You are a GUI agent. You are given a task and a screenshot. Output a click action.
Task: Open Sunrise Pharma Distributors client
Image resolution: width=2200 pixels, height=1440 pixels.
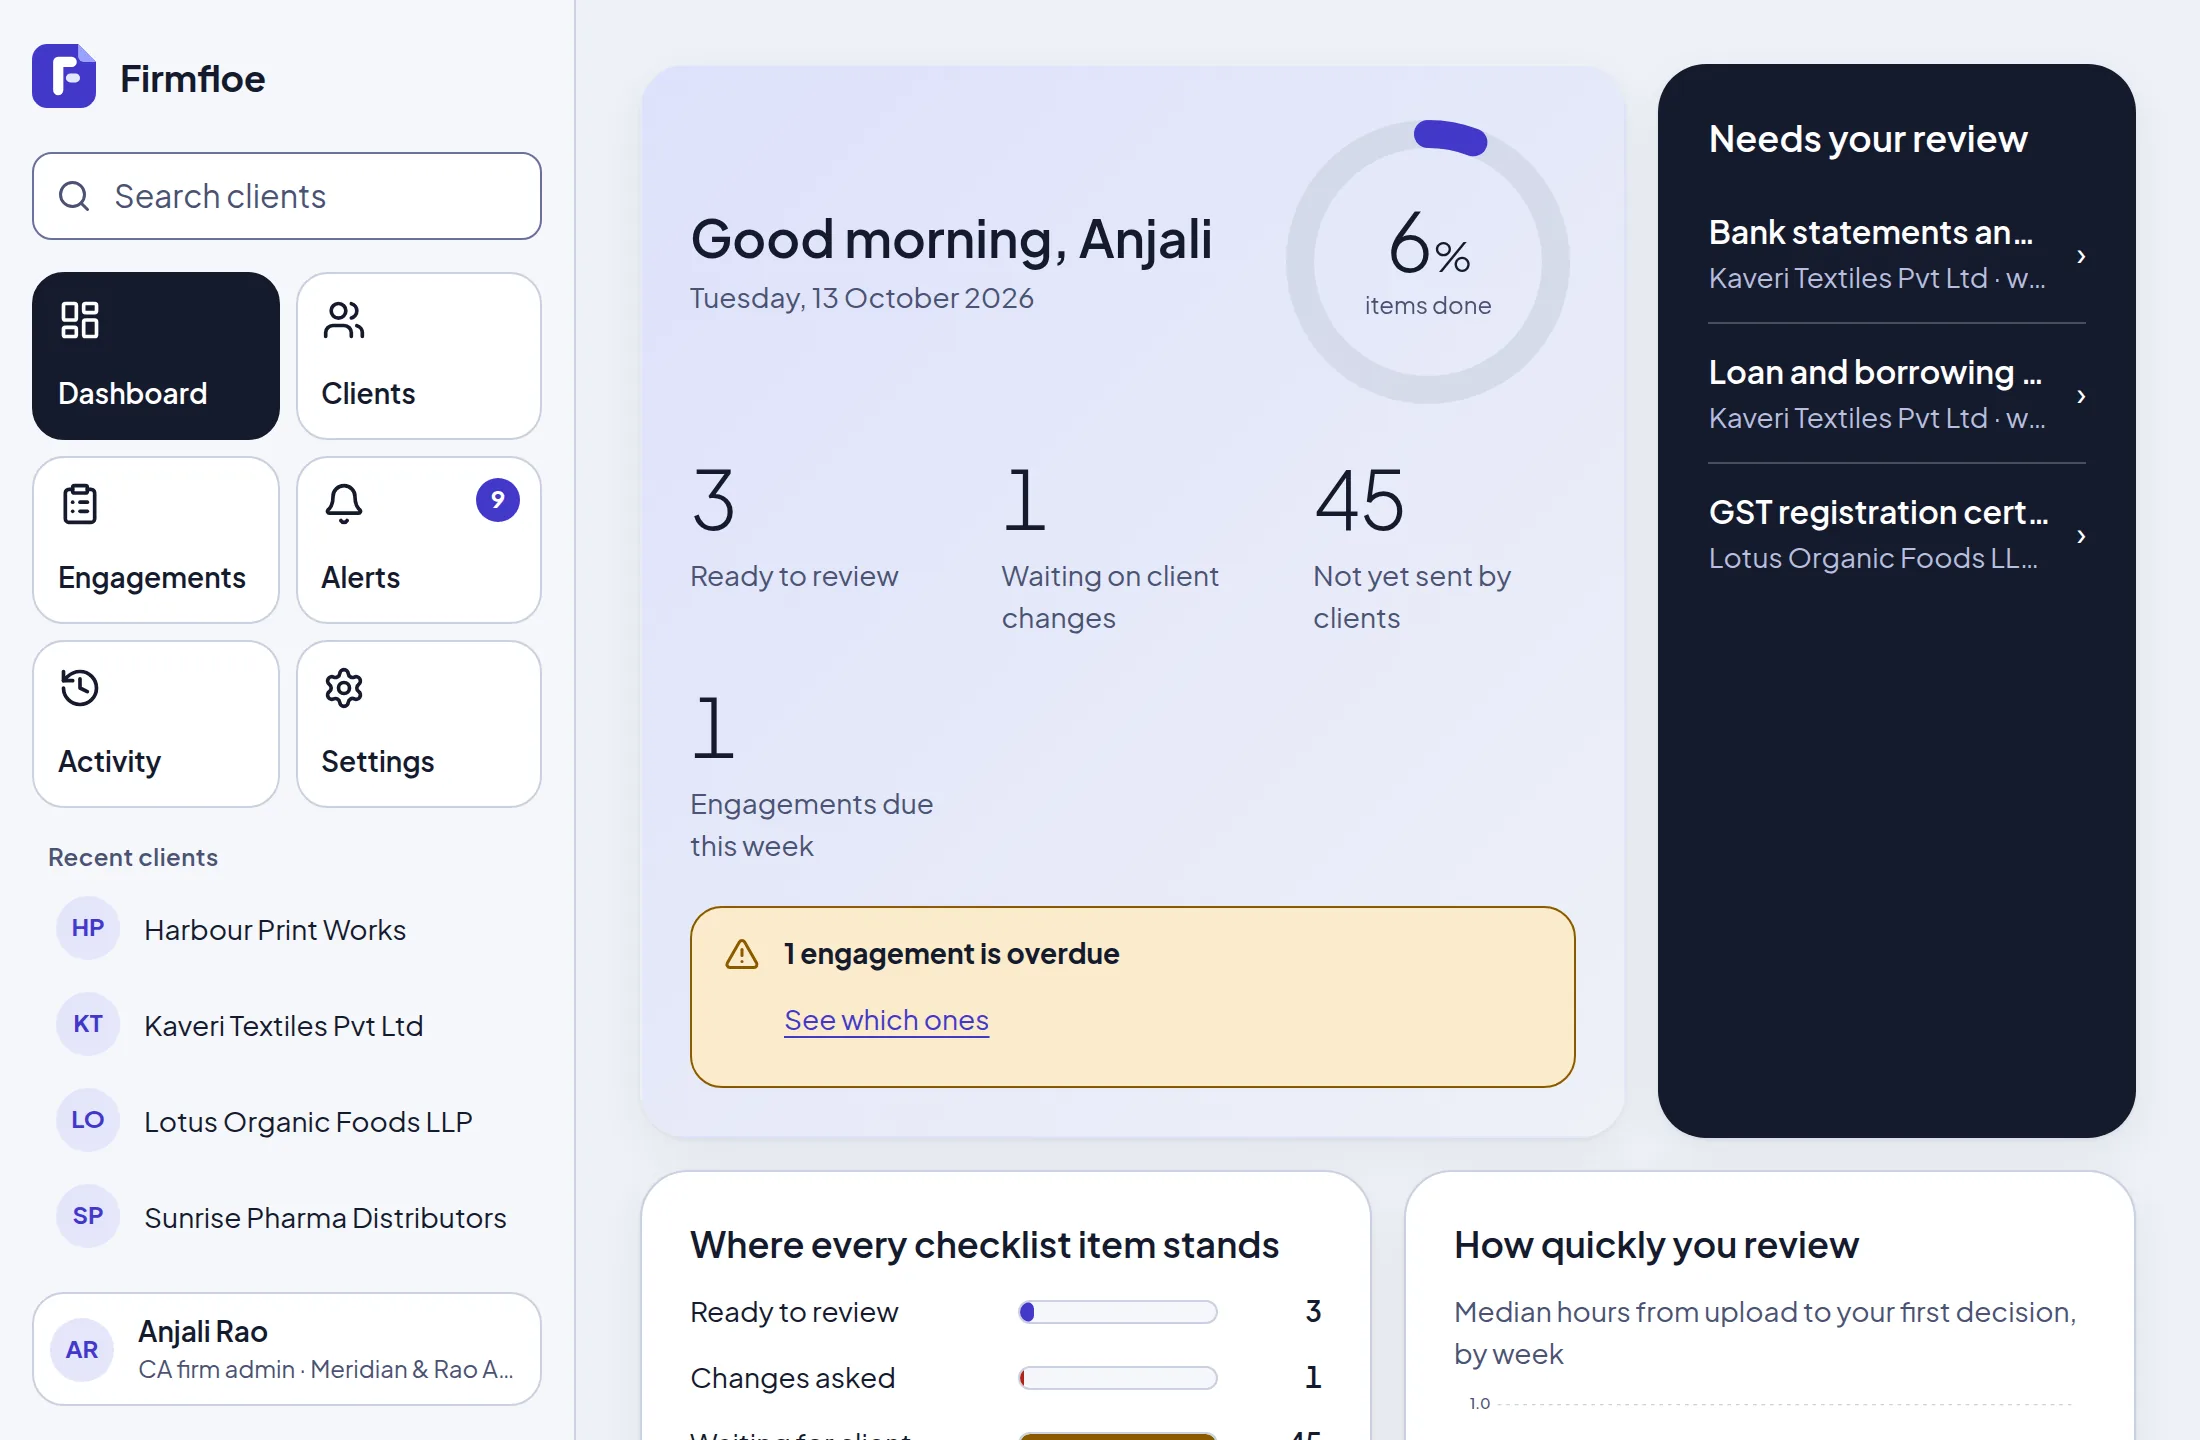[x=287, y=1217]
